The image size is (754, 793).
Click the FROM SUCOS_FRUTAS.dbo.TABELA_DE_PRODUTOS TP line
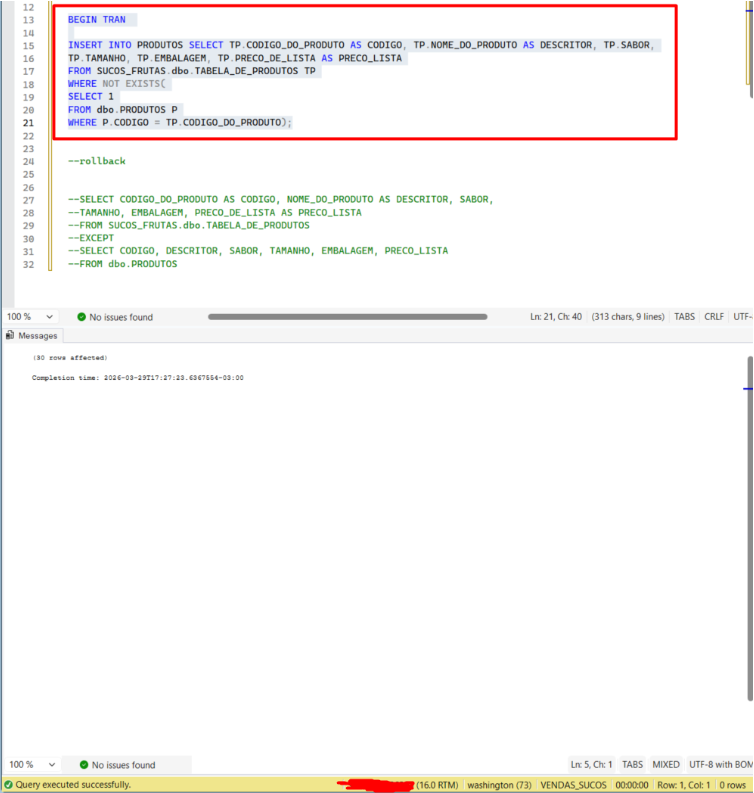[x=192, y=71]
